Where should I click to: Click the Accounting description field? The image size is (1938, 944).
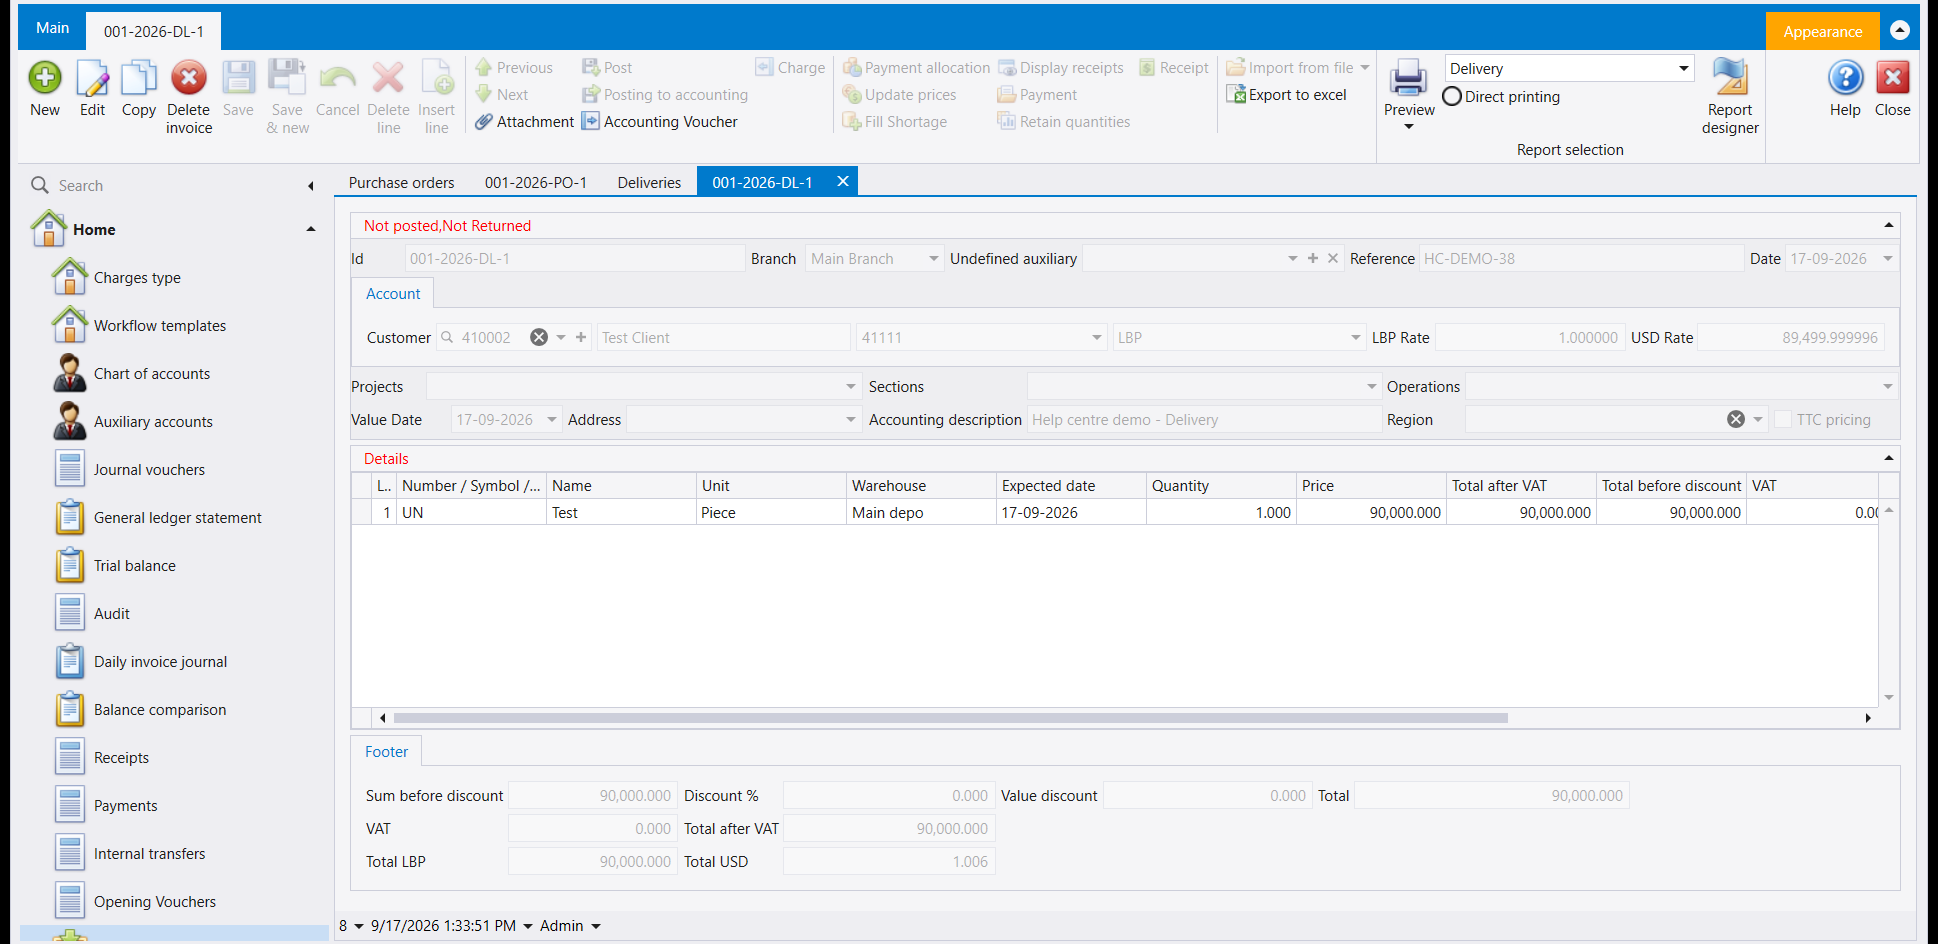(x=1203, y=420)
